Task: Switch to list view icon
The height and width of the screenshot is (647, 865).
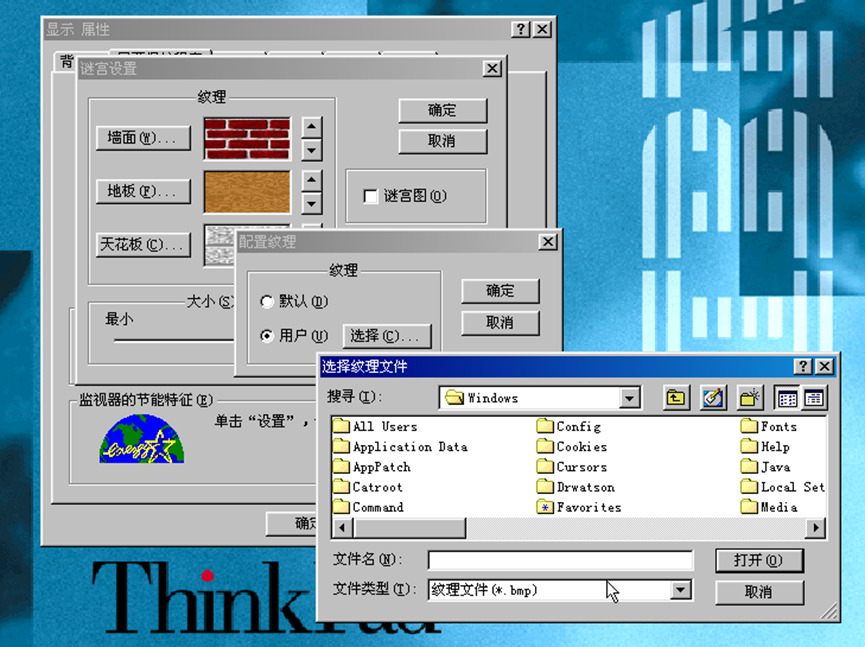Action: pos(787,398)
